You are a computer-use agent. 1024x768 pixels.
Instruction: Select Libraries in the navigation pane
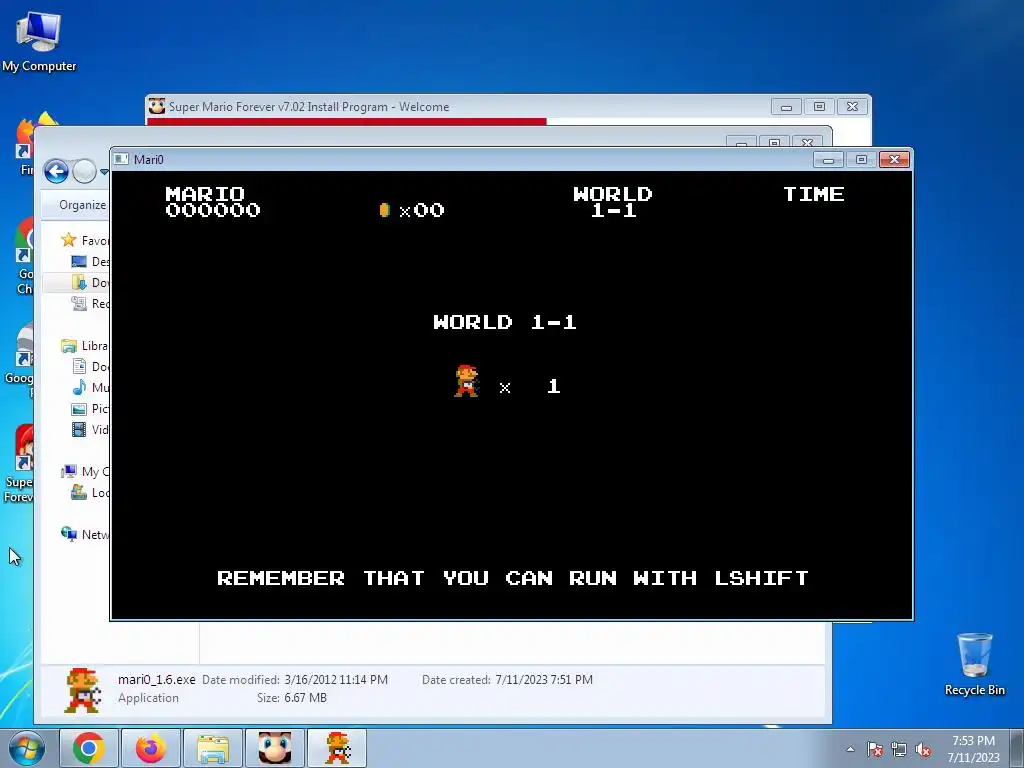coord(85,345)
